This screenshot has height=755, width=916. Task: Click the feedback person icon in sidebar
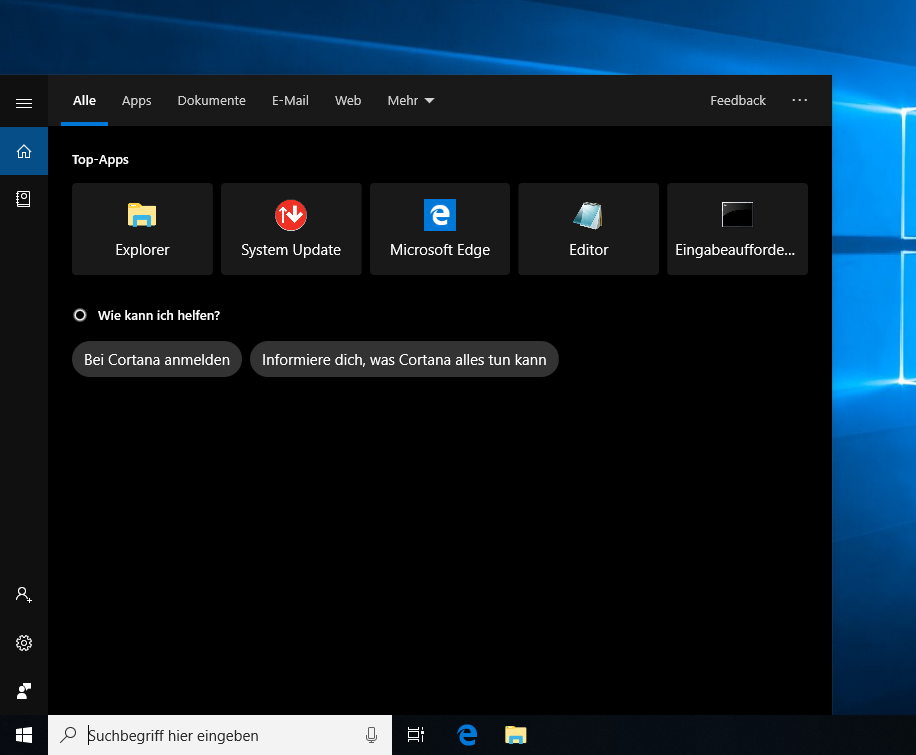24,691
